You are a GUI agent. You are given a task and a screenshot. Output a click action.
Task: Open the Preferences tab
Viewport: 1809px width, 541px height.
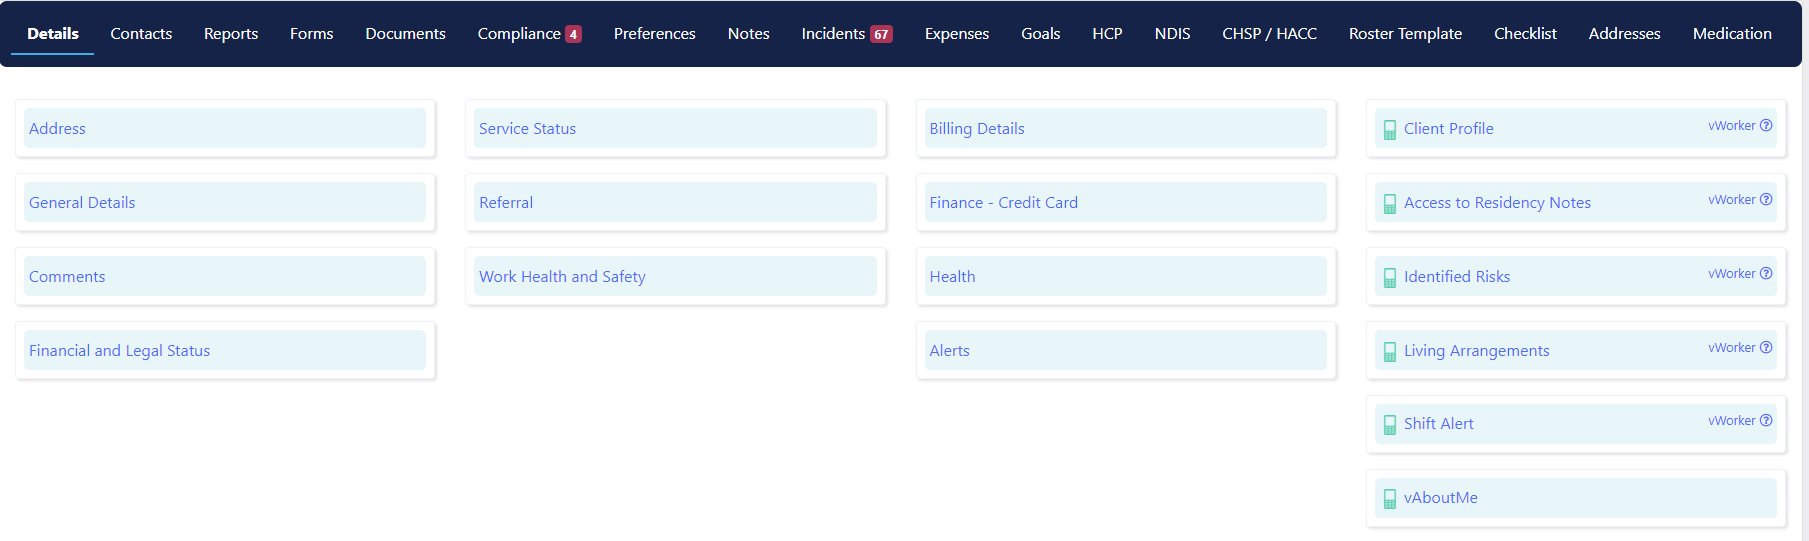click(x=655, y=34)
